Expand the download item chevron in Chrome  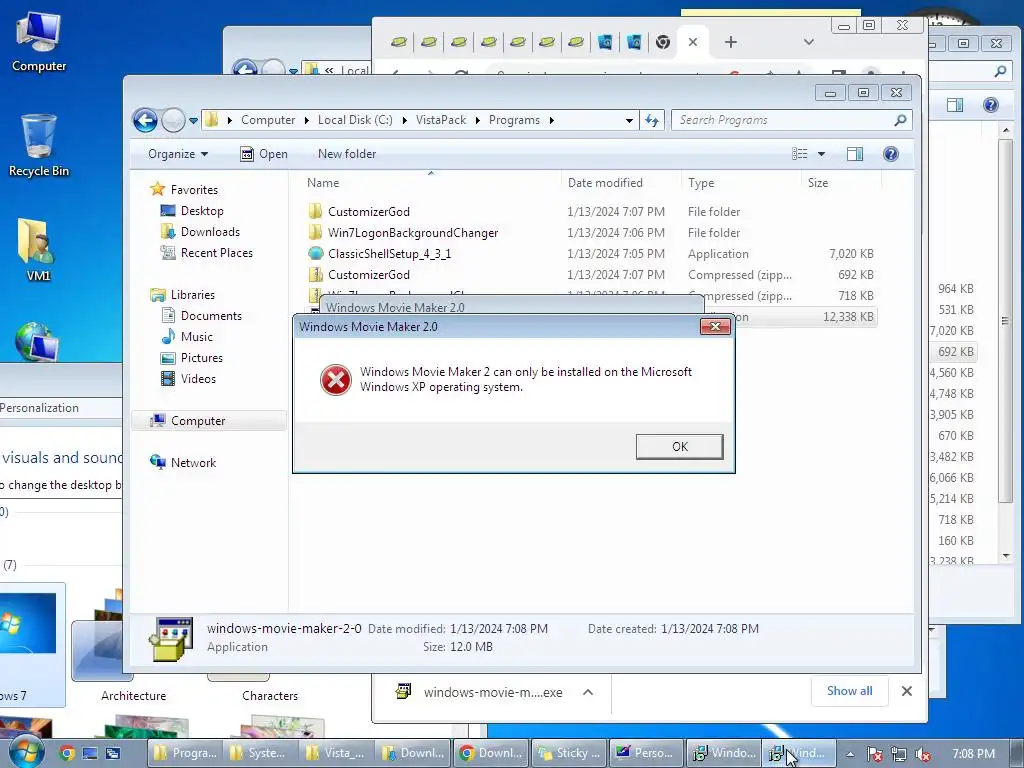(x=588, y=692)
